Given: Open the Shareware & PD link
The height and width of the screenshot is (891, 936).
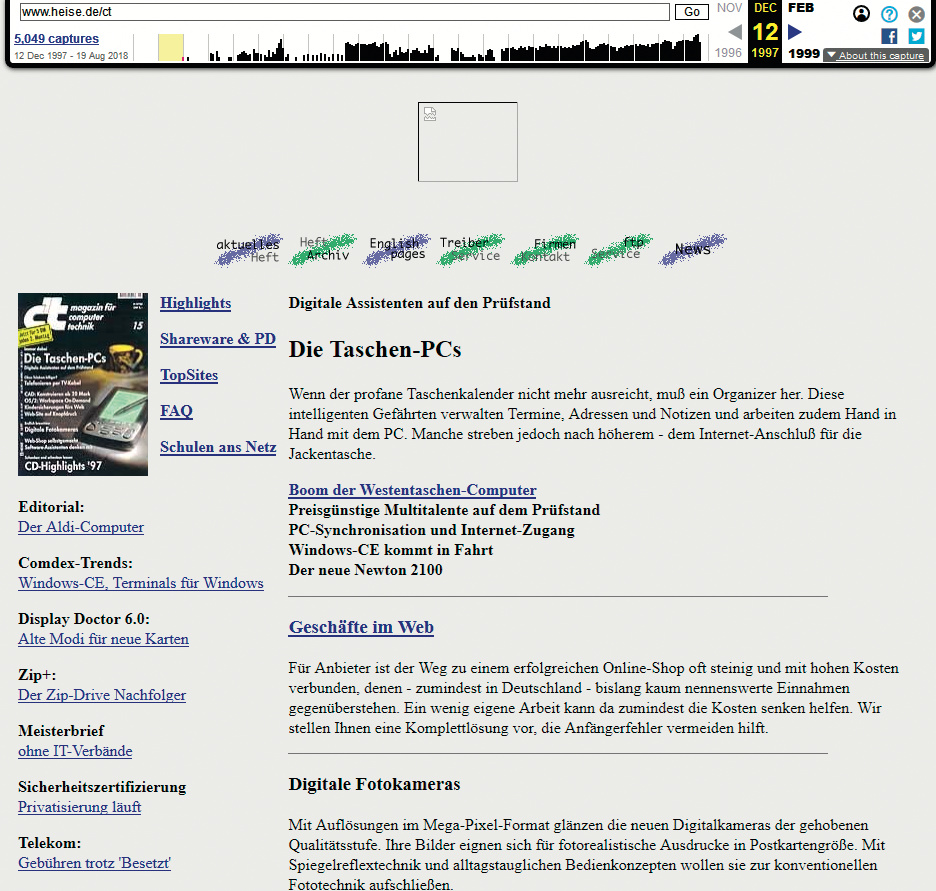Looking at the screenshot, I should pyautogui.click(x=217, y=339).
